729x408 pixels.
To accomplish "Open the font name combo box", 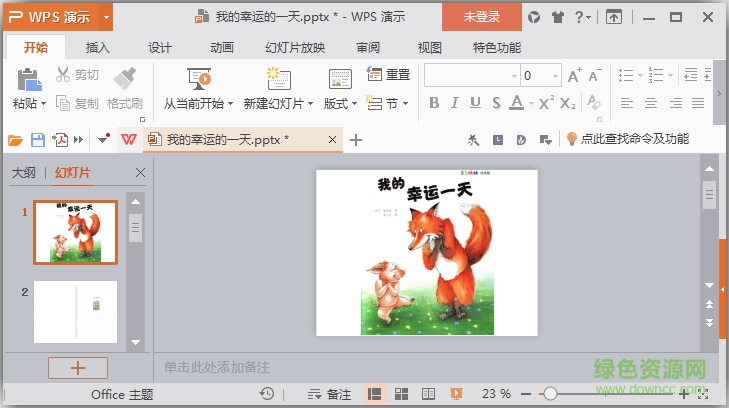I will pos(472,75).
